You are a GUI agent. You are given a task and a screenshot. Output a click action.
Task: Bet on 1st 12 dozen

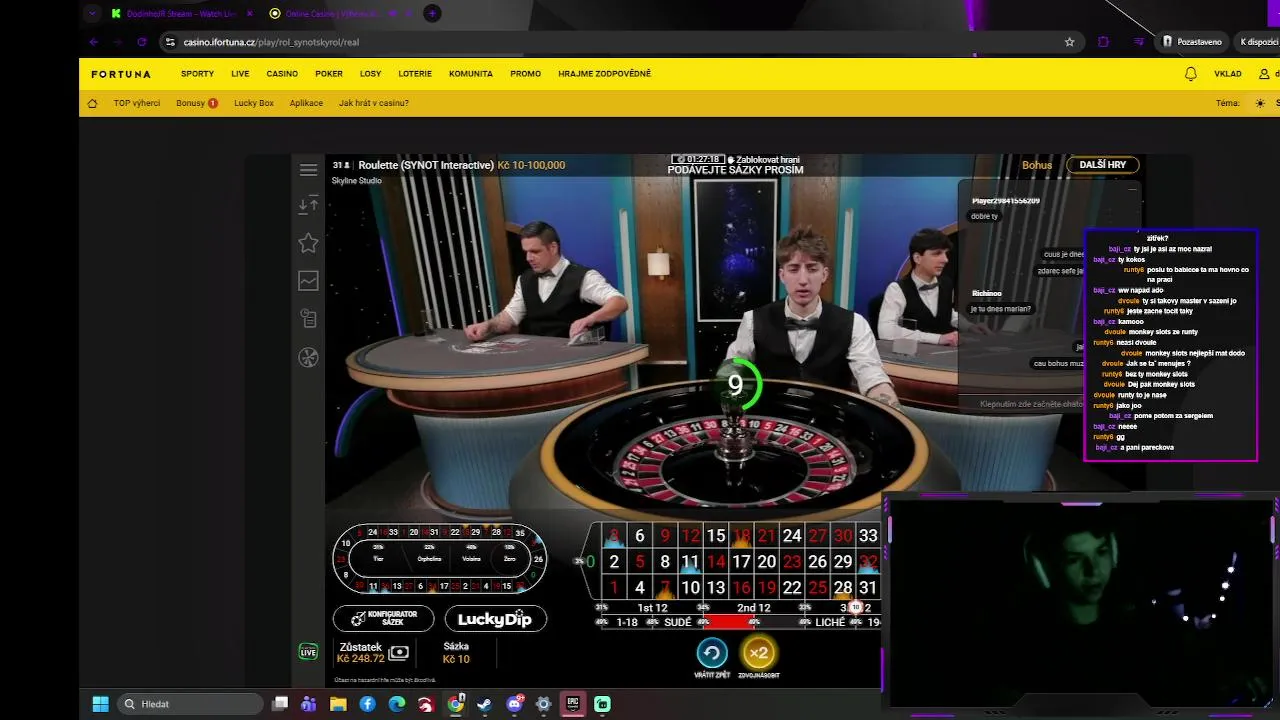tap(652, 608)
